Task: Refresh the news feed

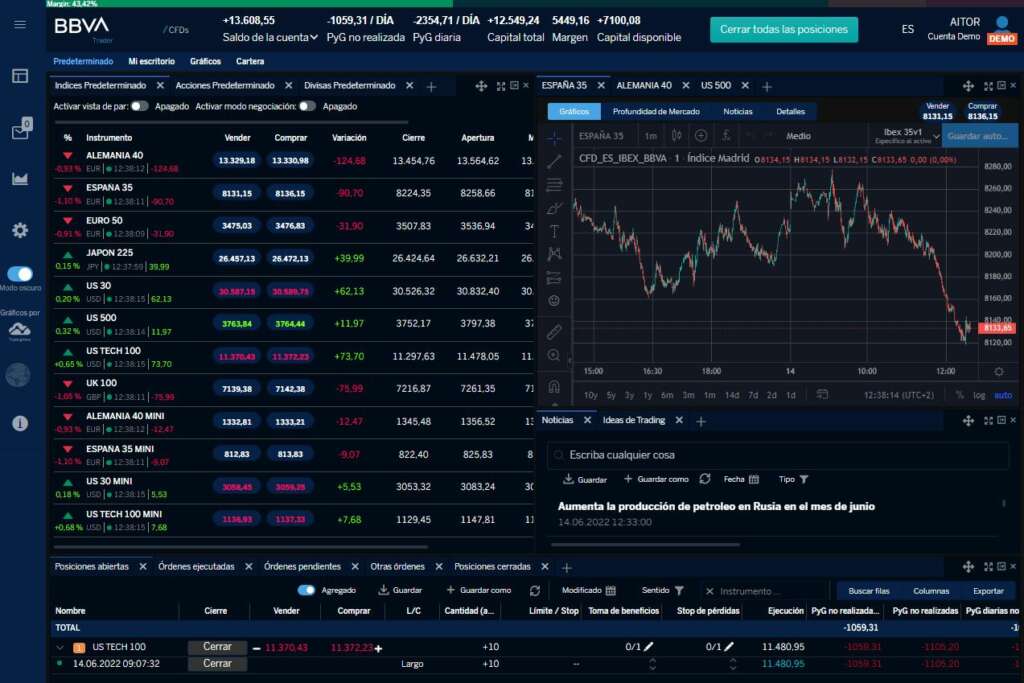Action: point(705,479)
